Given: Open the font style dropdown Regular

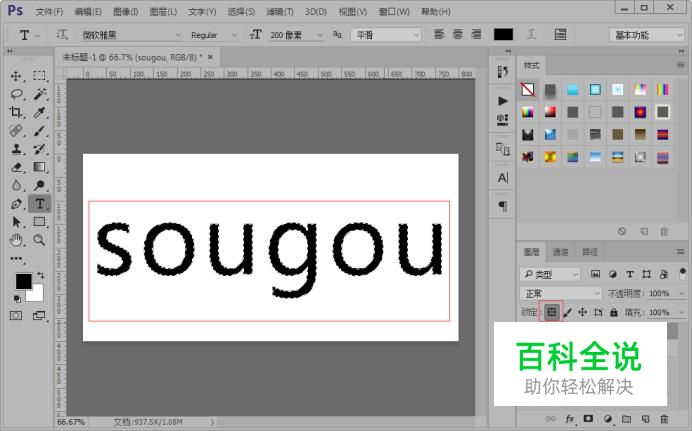Looking at the screenshot, I should coord(214,35).
